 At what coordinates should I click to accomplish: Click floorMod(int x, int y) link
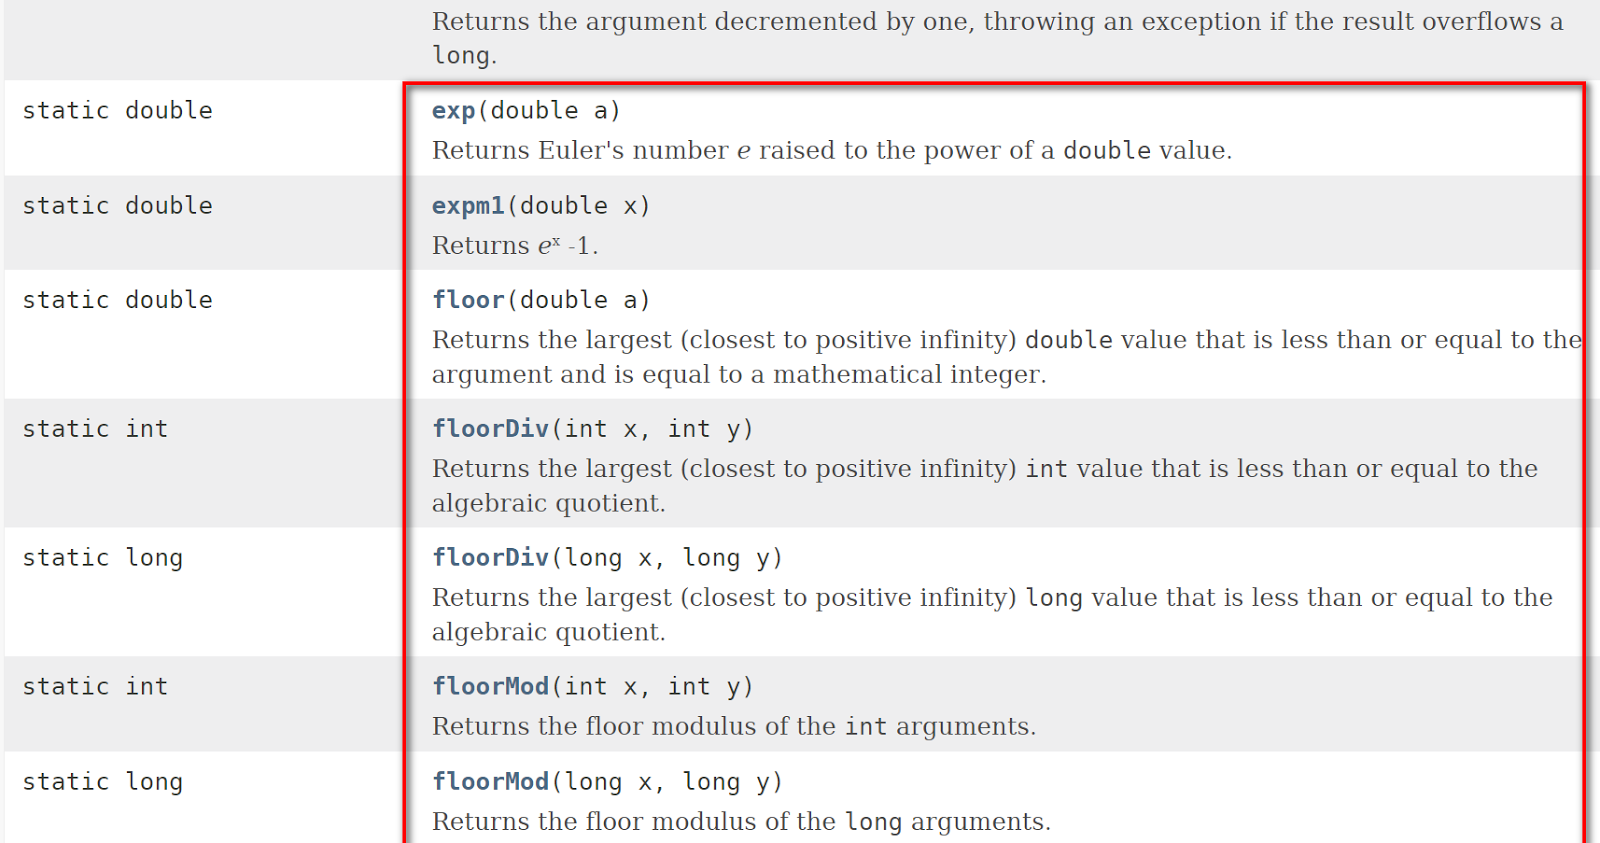tap(490, 686)
